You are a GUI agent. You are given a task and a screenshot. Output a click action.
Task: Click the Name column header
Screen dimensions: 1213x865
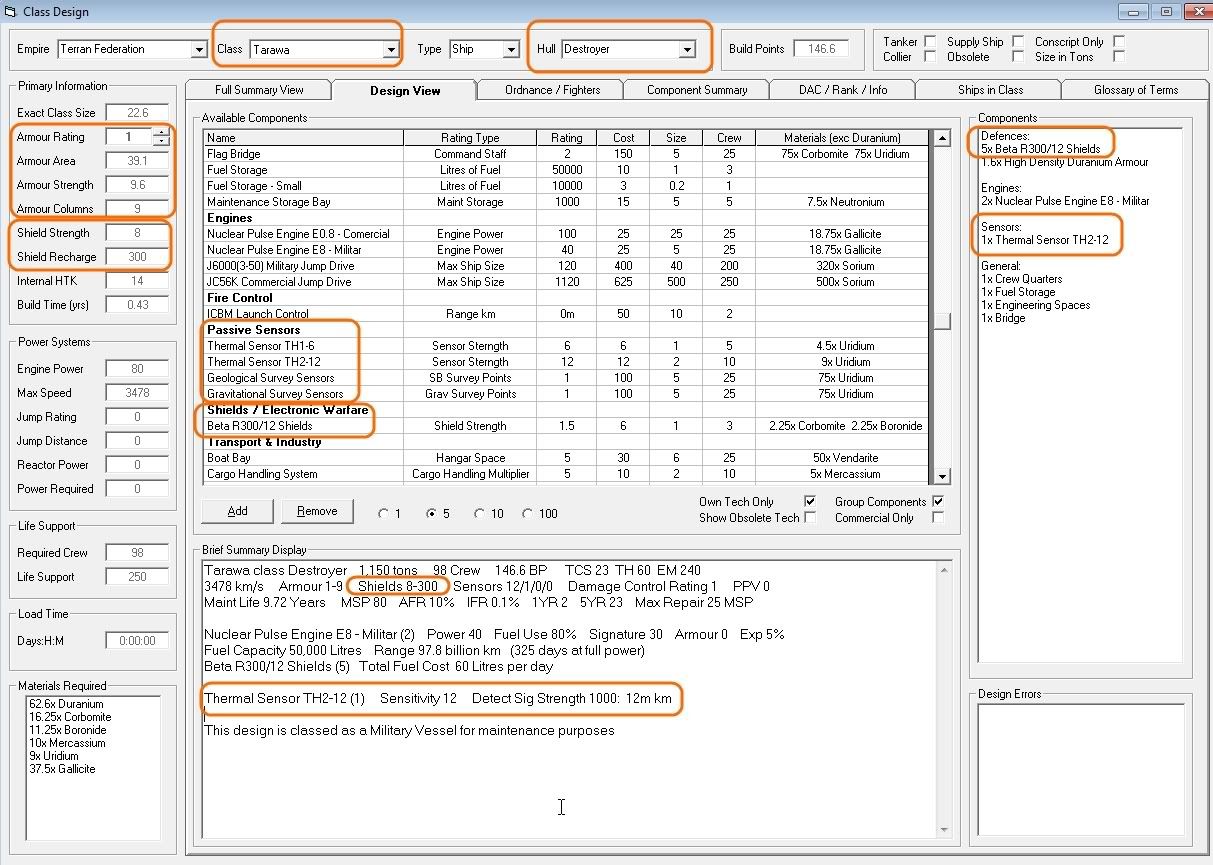point(304,138)
